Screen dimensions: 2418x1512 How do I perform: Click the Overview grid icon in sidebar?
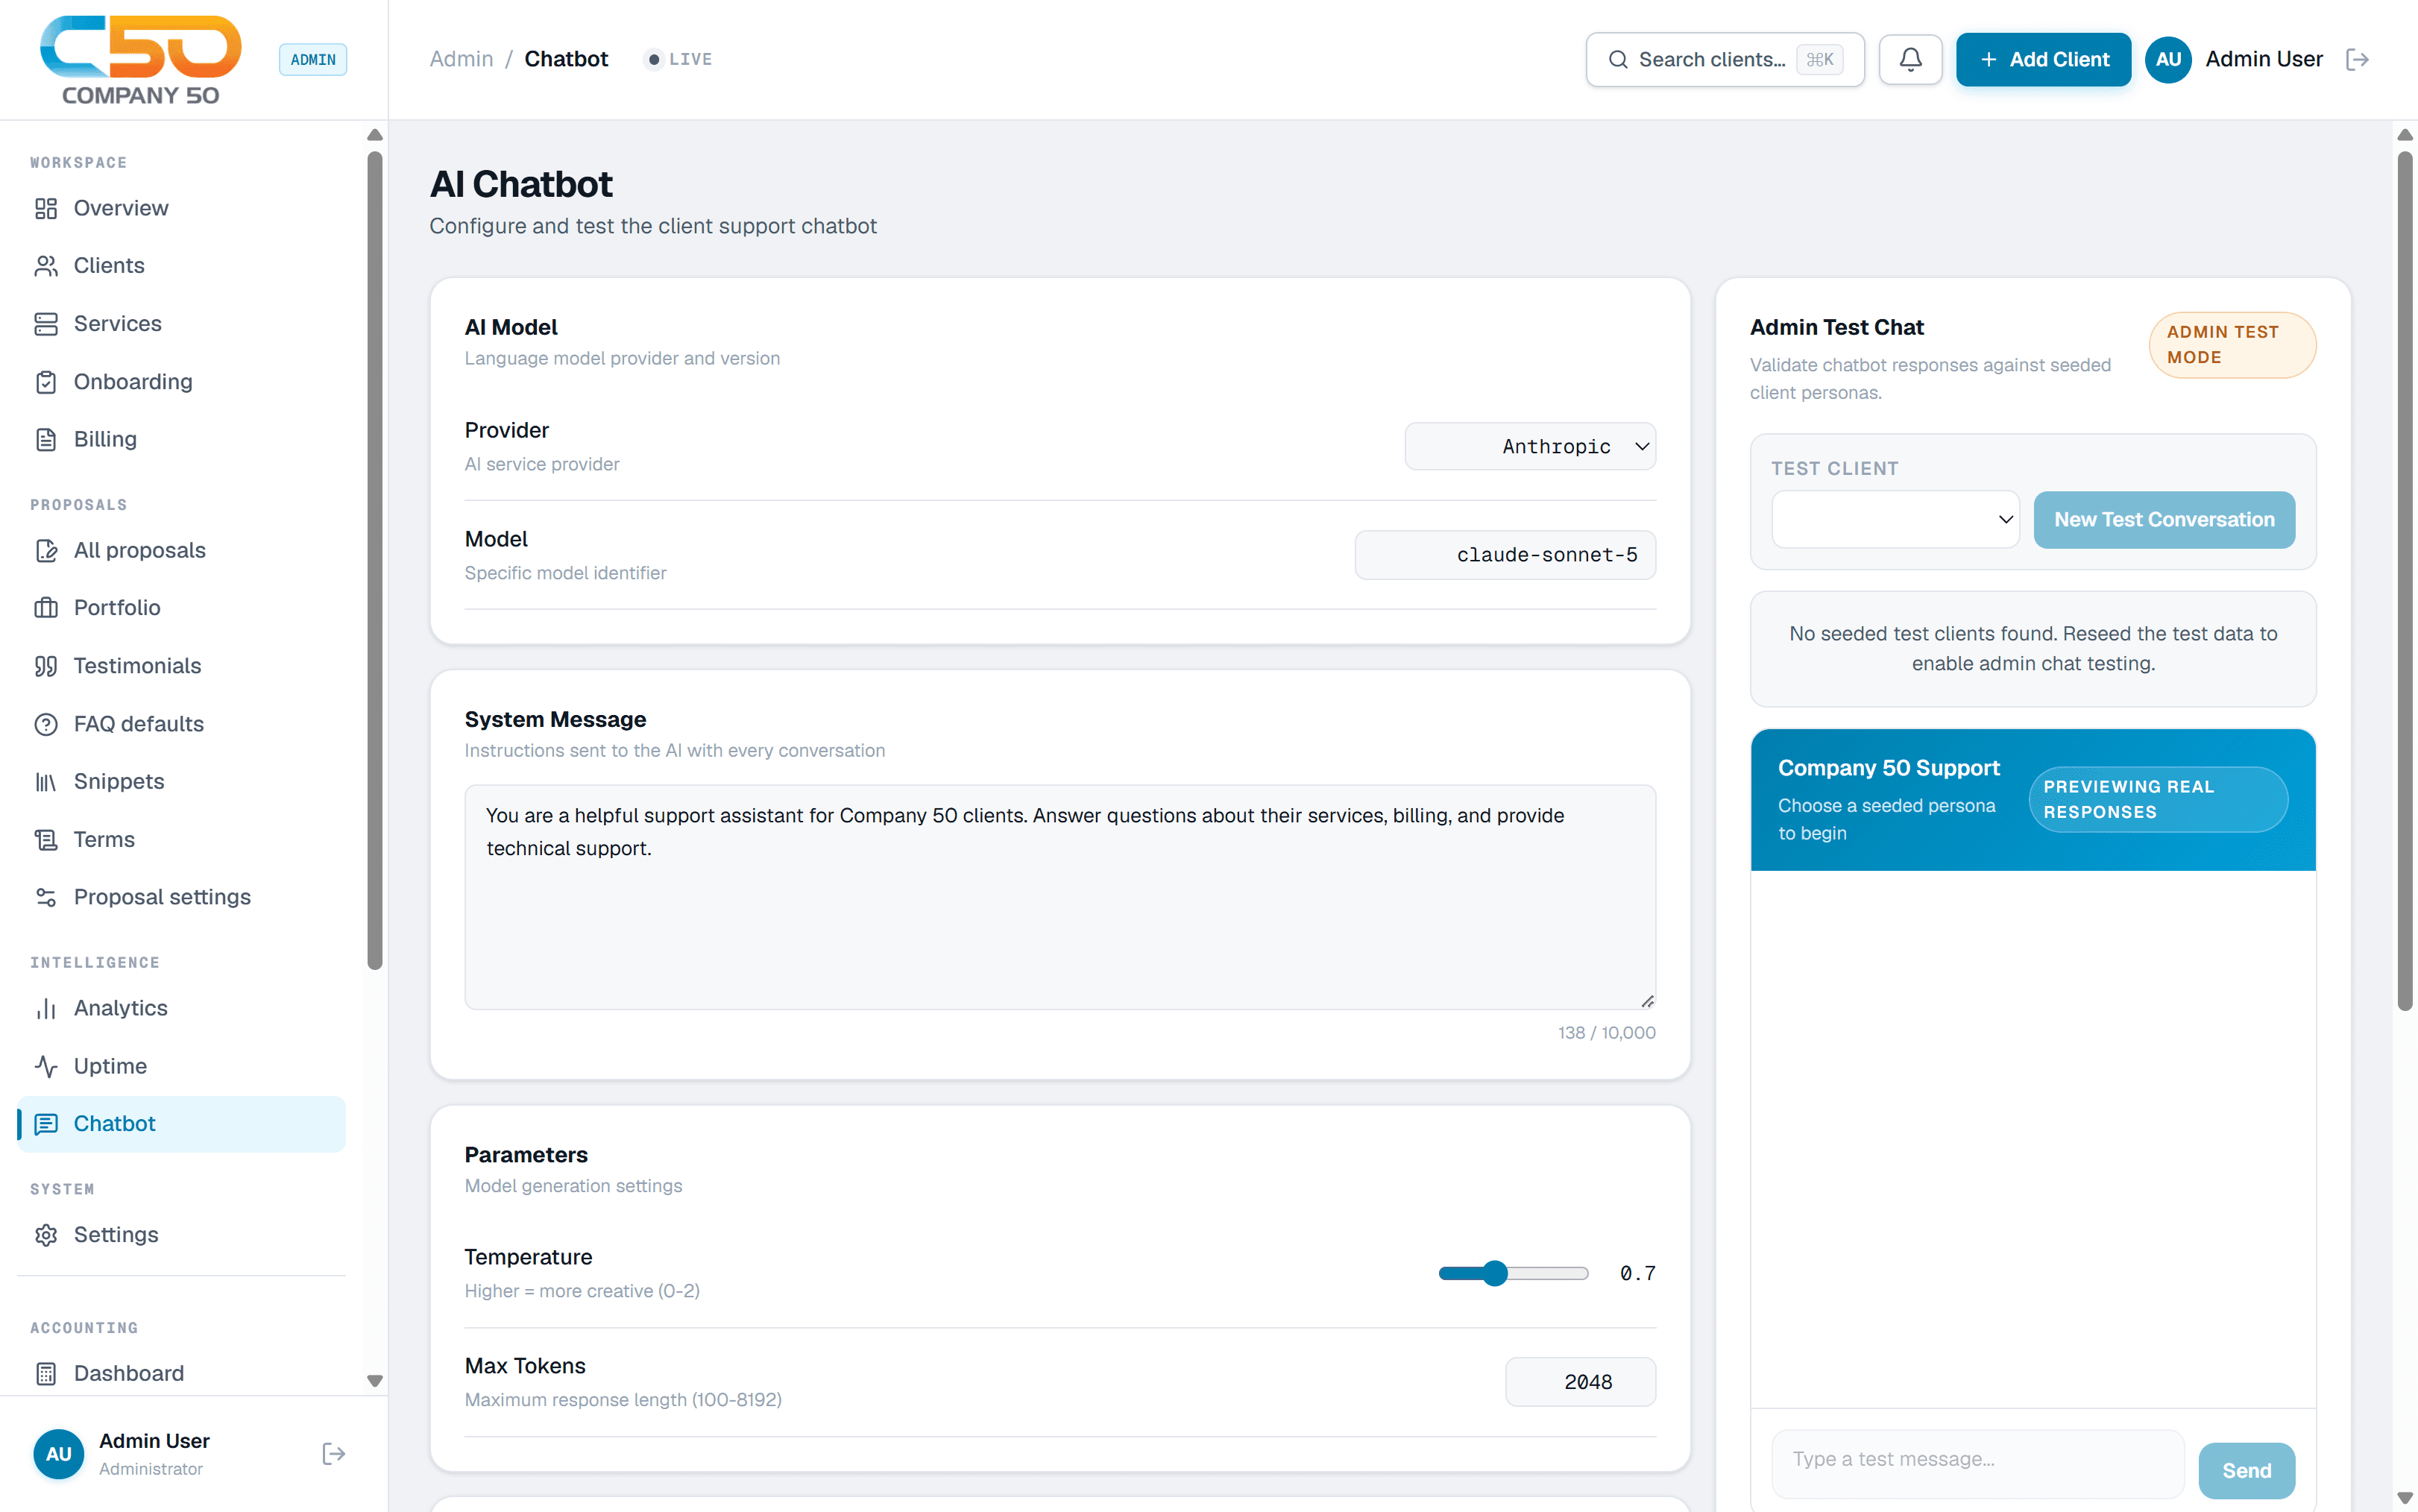point(46,208)
